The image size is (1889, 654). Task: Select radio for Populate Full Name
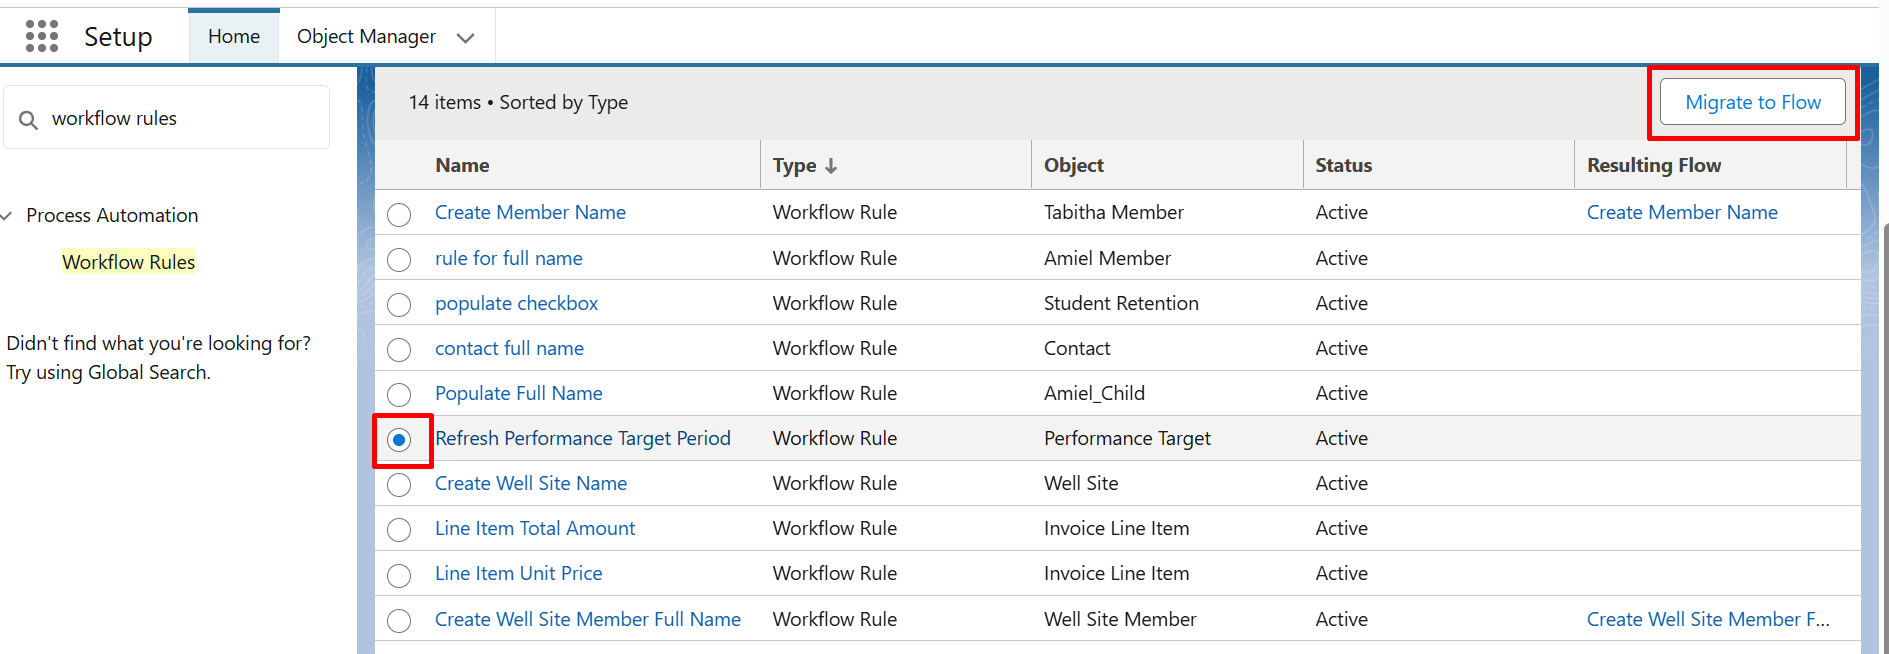399,395
